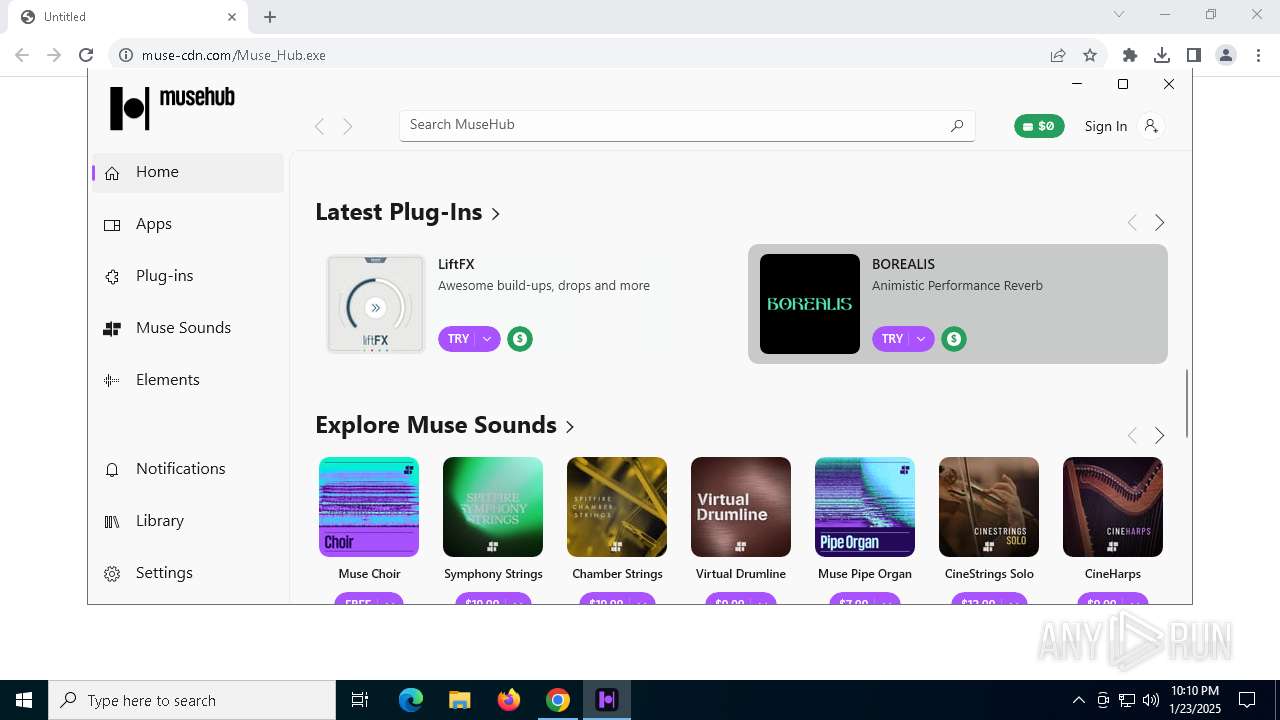Click the LiftFX description text
The height and width of the screenshot is (720, 1280).
544,286
